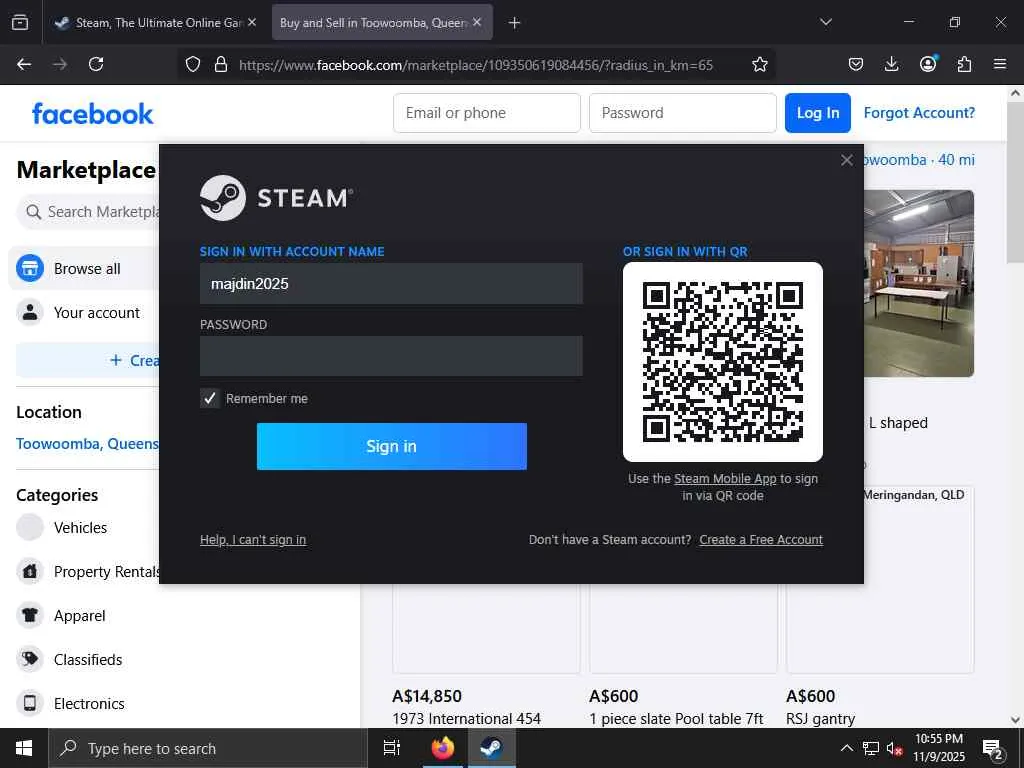Screen dimensions: 1024x768
Task: Click the Toowoomba 40 mi radius link
Action: [920, 159]
